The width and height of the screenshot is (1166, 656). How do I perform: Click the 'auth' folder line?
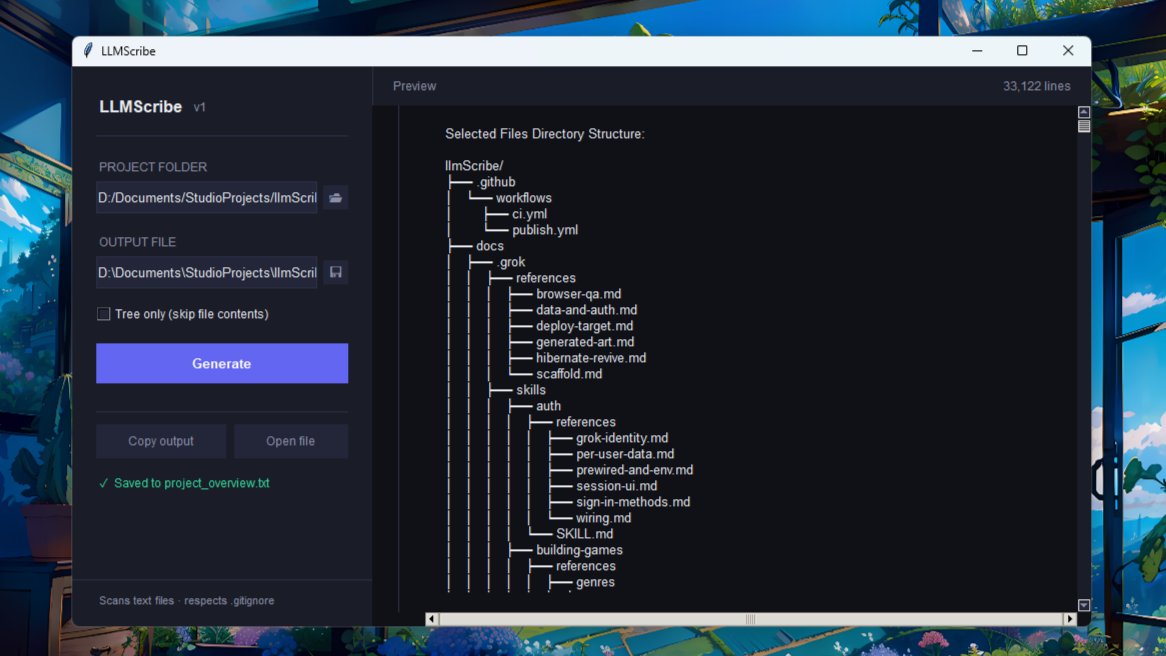coord(548,406)
